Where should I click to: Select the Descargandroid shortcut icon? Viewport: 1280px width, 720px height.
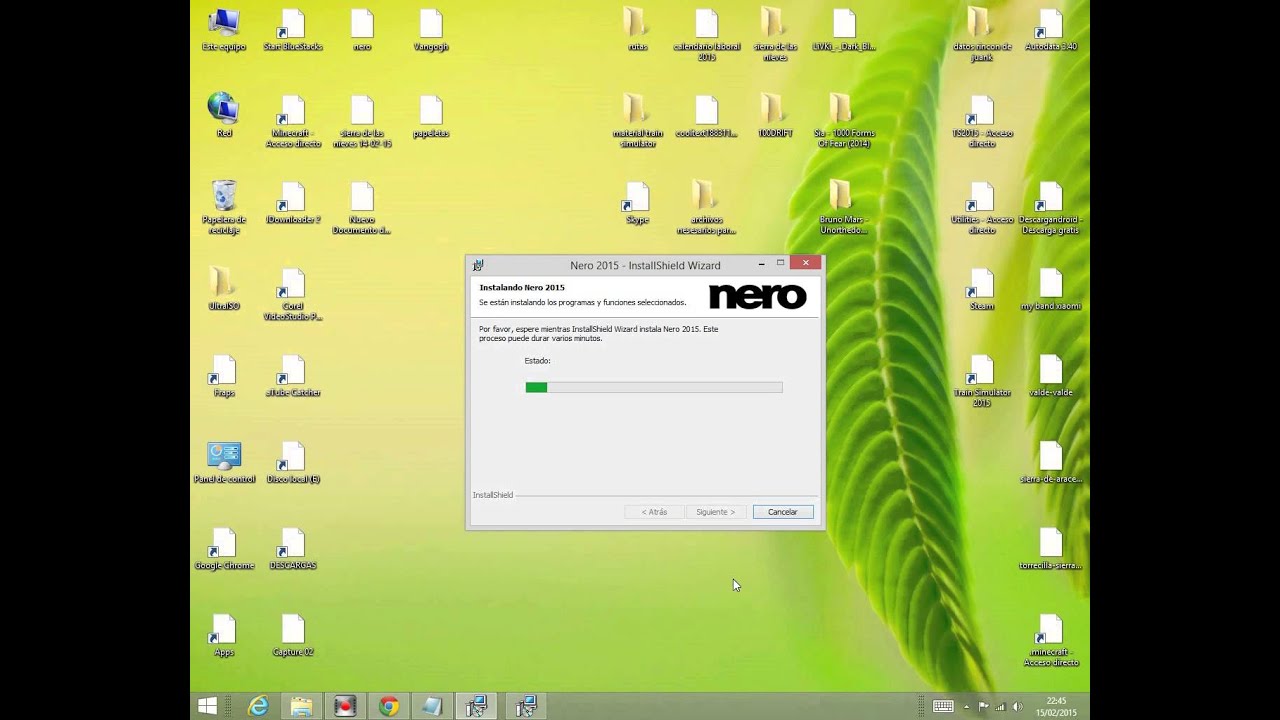pos(1050,208)
